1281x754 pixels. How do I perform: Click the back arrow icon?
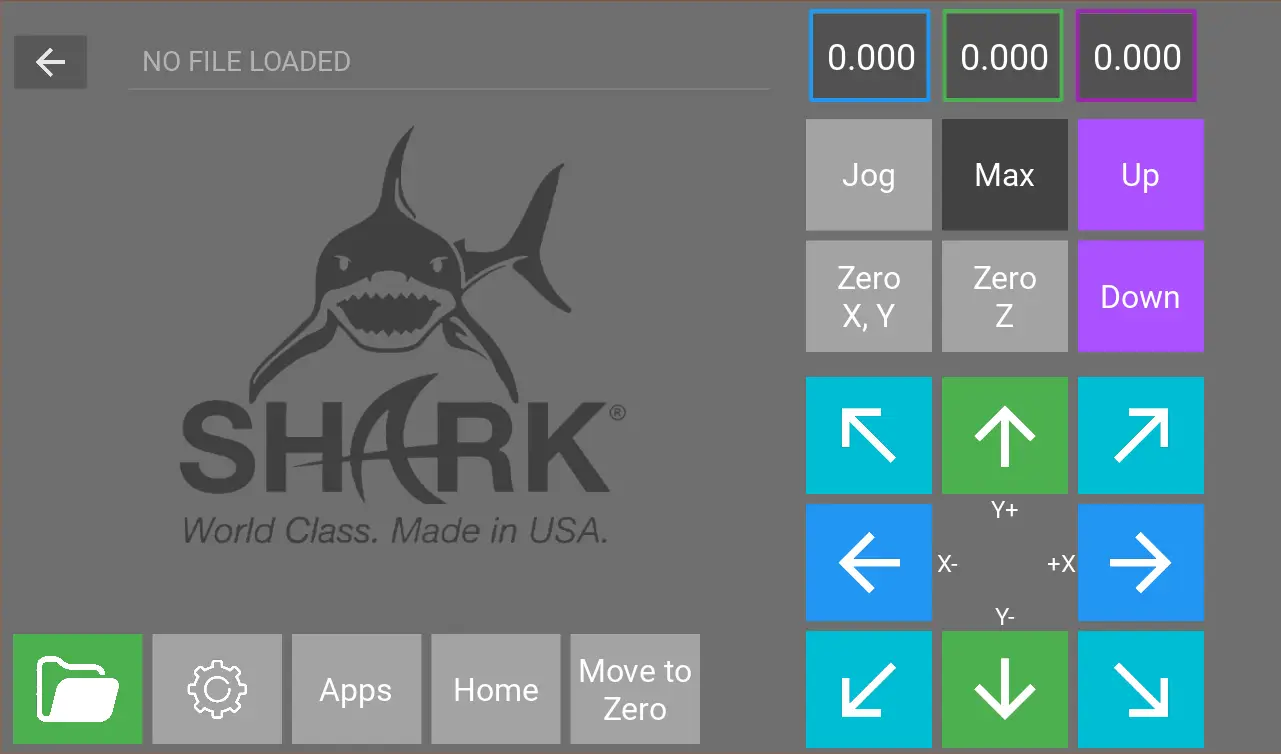50,62
